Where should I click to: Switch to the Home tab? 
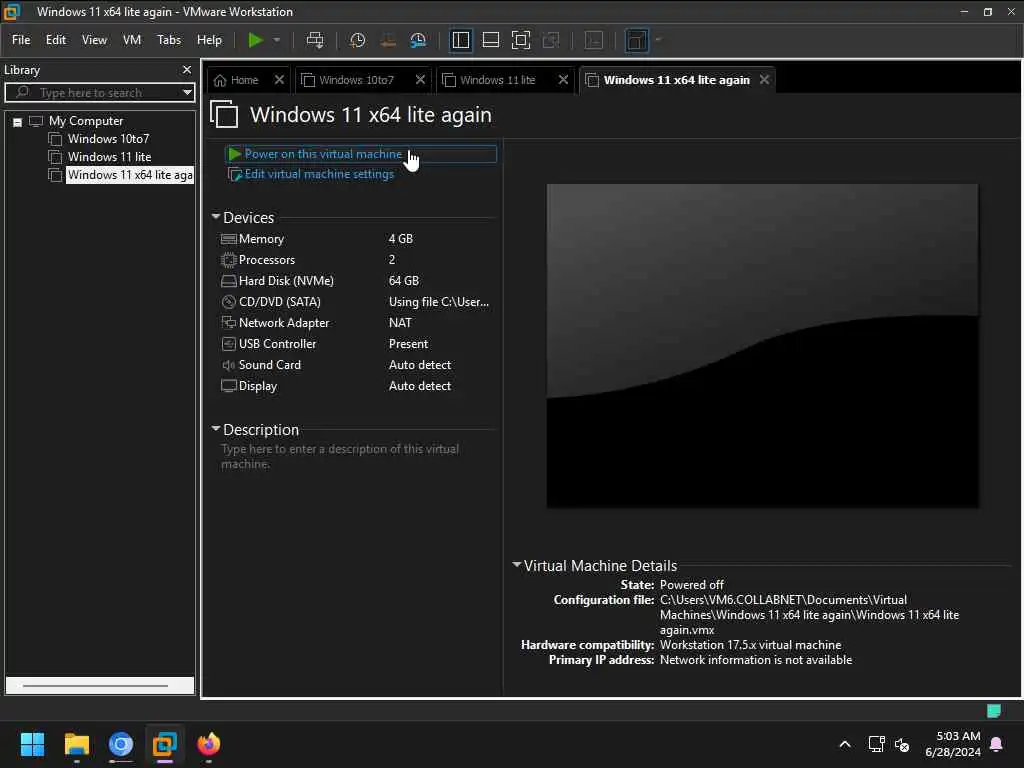(237, 80)
